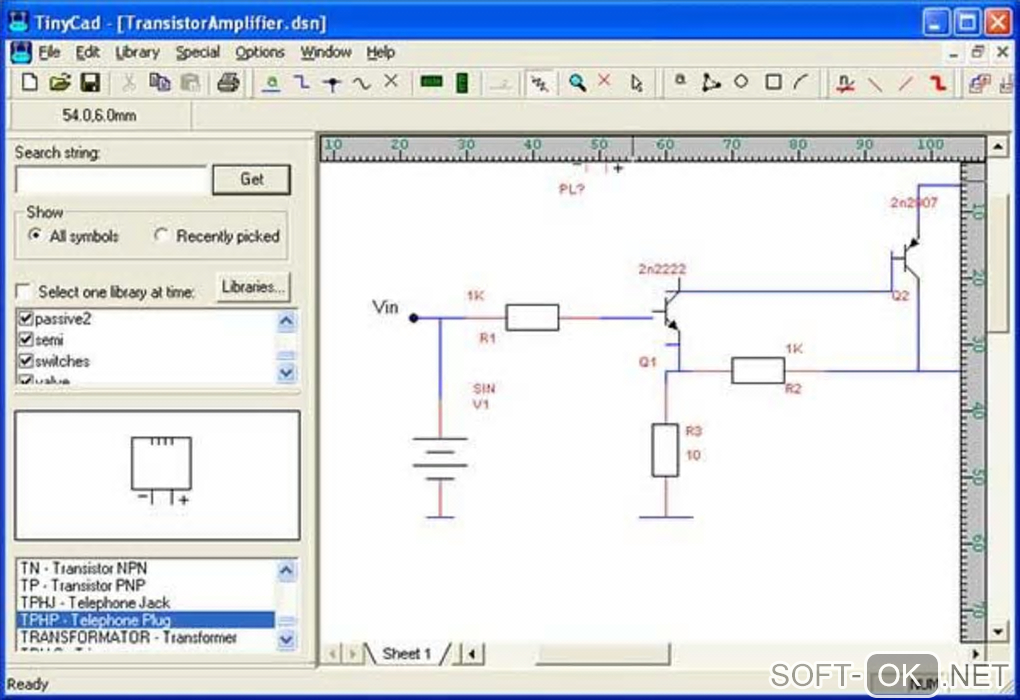Select the Rectangle drawing tool
The image size is (1020, 700).
pos(773,82)
